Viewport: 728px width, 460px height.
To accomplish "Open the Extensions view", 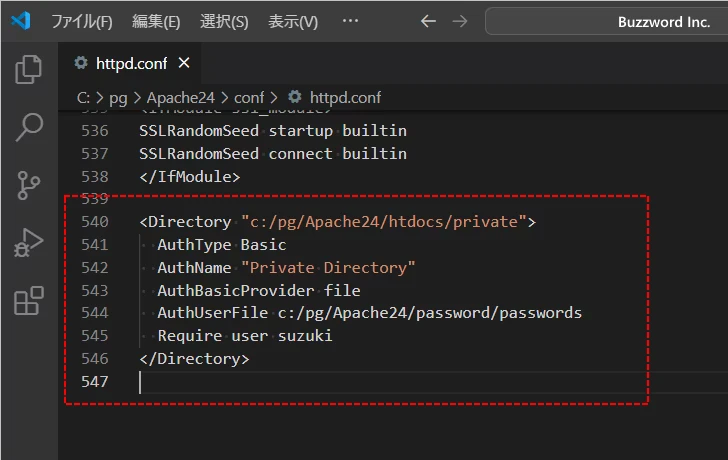I will [29, 301].
